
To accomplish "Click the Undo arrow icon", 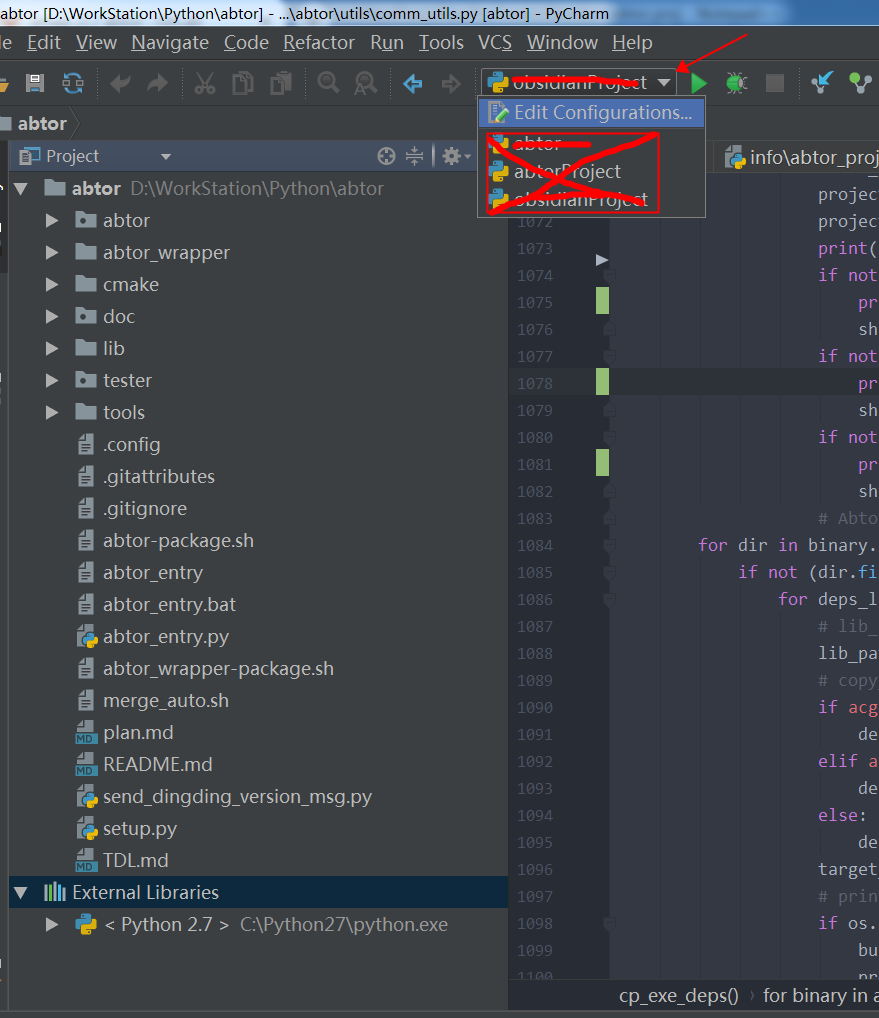I will point(120,83).
